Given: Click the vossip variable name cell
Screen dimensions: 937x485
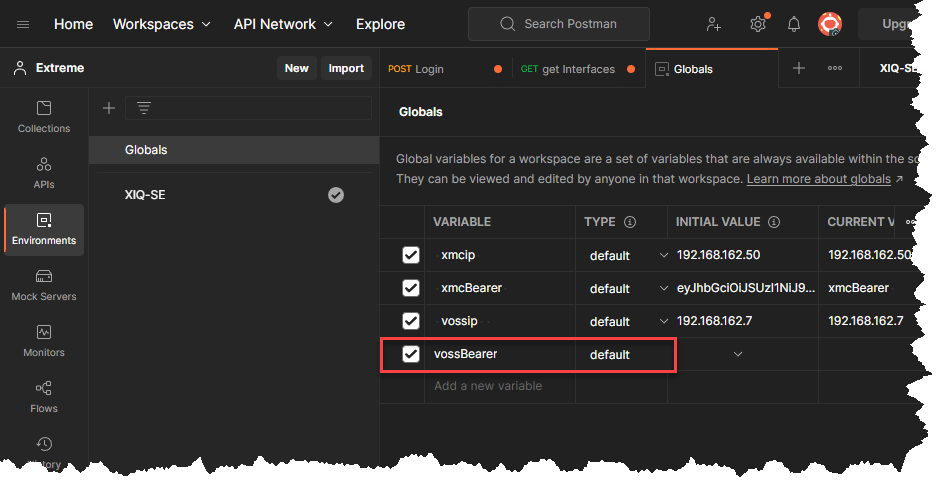Looking at the screenshot, I should tap(500, 321).
